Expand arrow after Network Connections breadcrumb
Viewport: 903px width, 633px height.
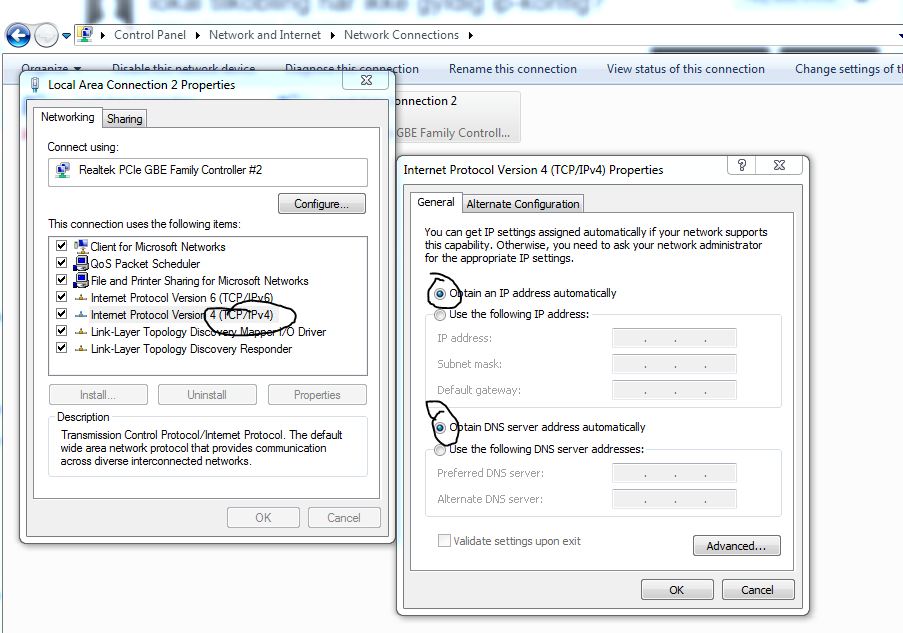click(x=471, y=35)
